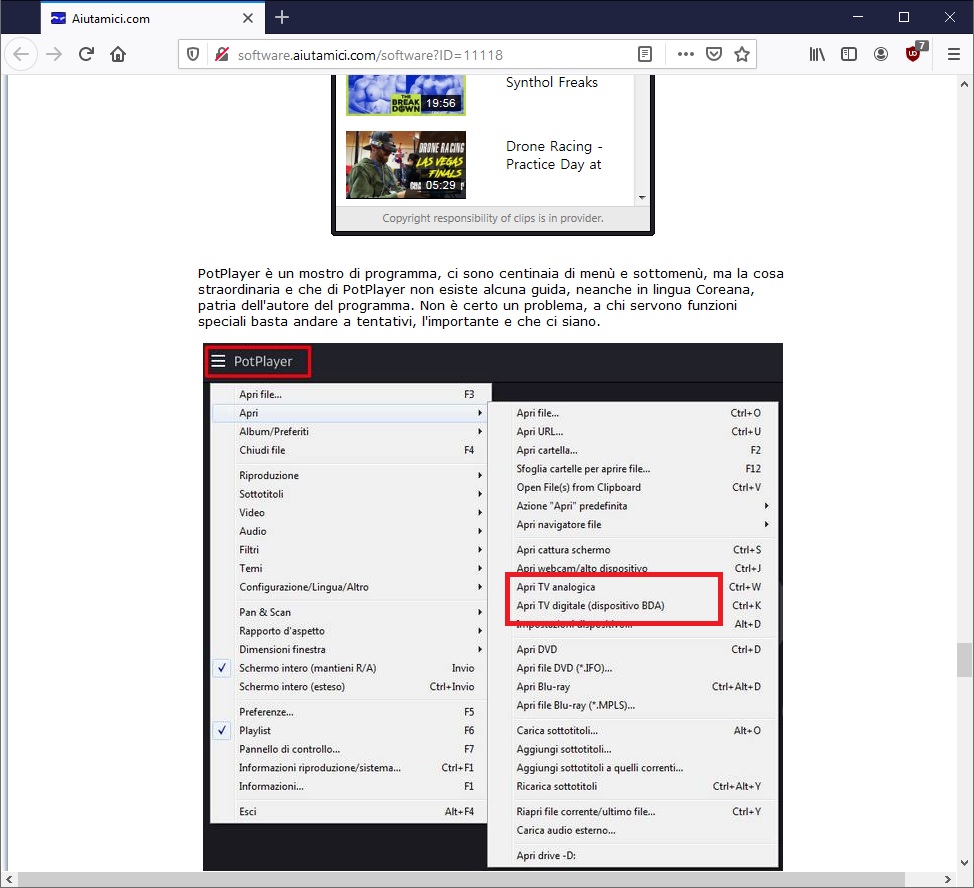
Task: Select Apri TV analogica entry
Action: (634, 587)
